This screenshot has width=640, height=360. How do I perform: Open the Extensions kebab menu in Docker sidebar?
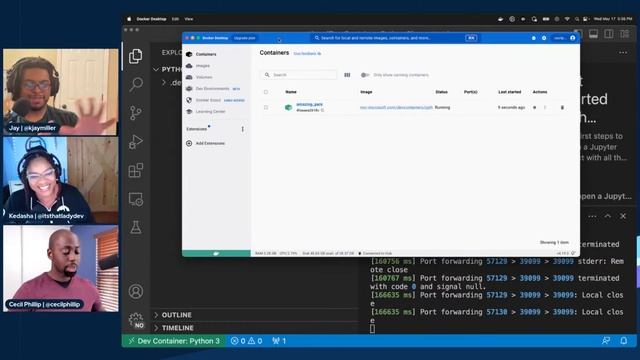click(242, 129)
